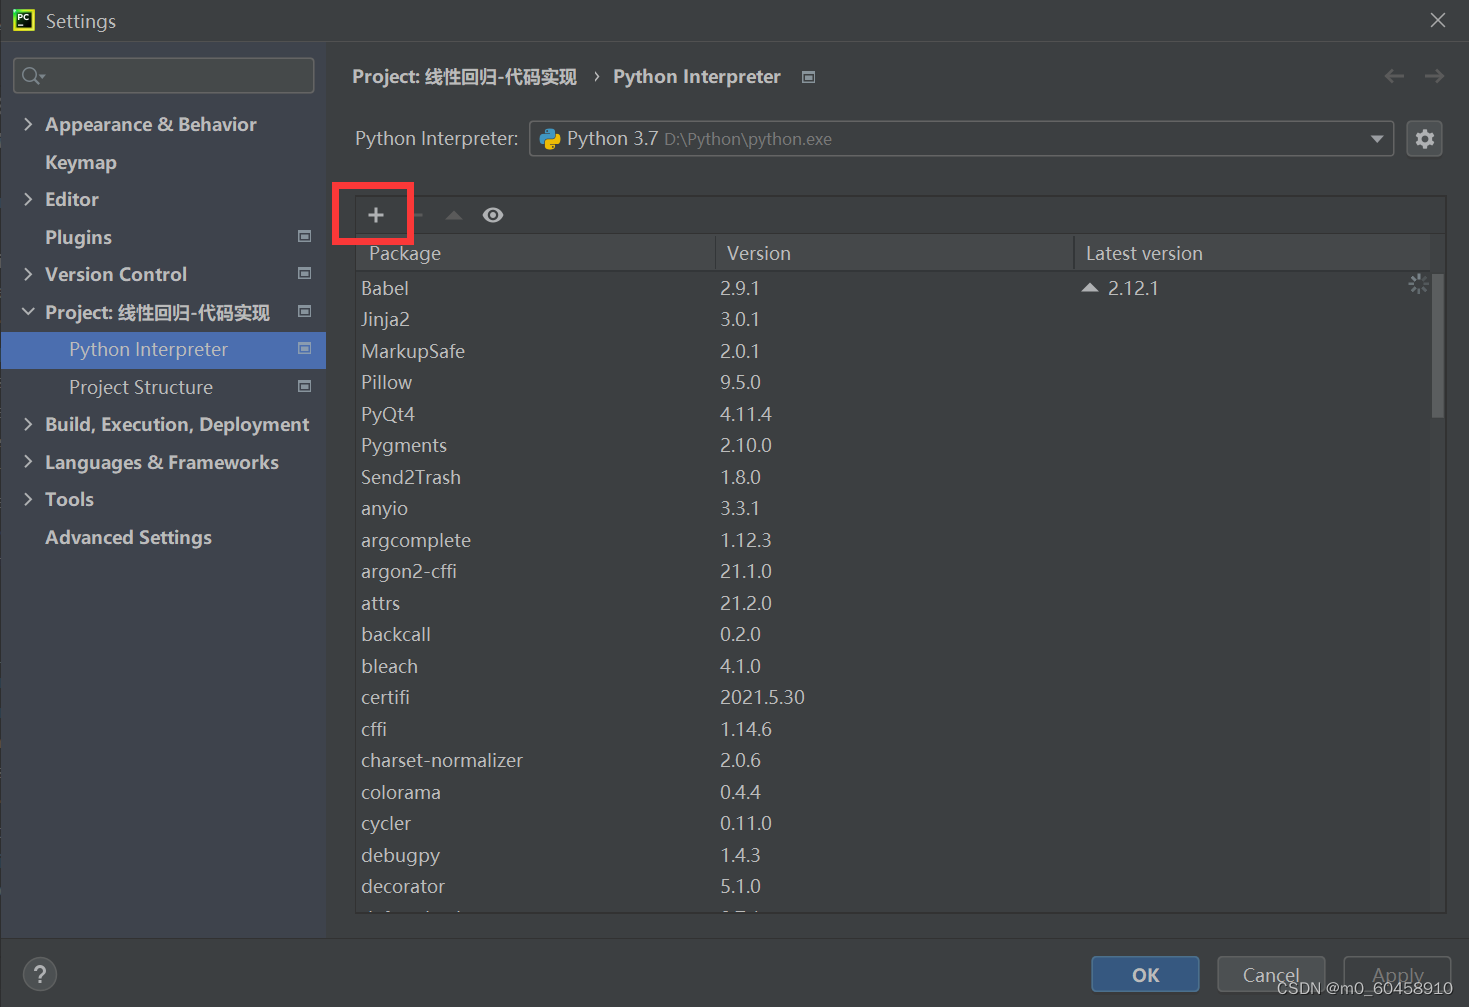Click Babel latest version 2.12.1
Screen dimensions: 1469x1007
1133,288
